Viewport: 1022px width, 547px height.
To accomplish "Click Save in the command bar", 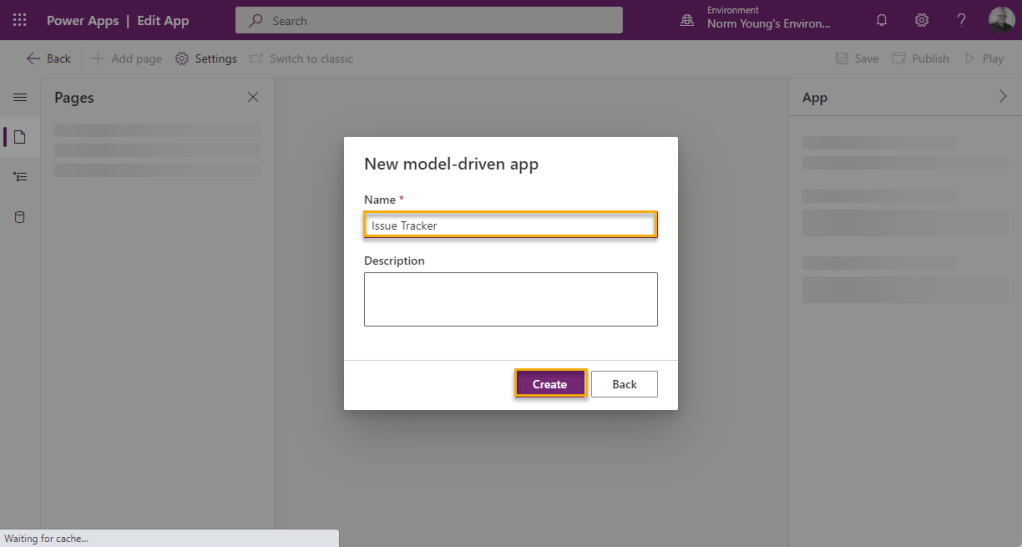I will 857,59.
